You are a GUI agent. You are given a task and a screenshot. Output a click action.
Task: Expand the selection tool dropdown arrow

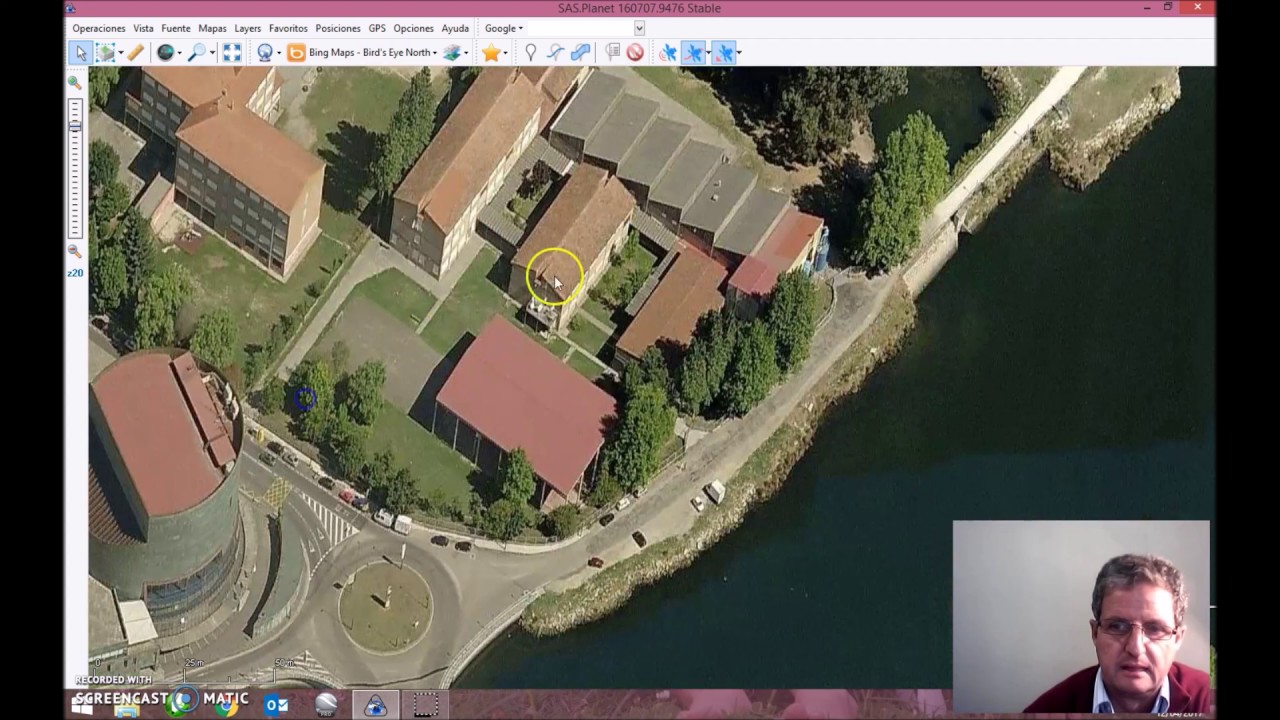(121, 52)
